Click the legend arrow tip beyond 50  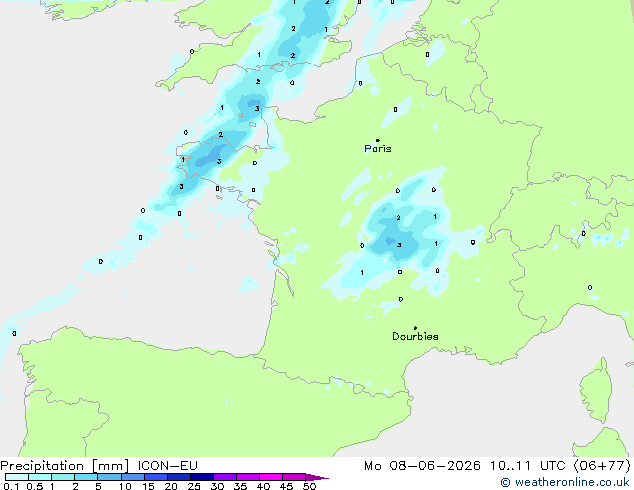coord(317,477)
